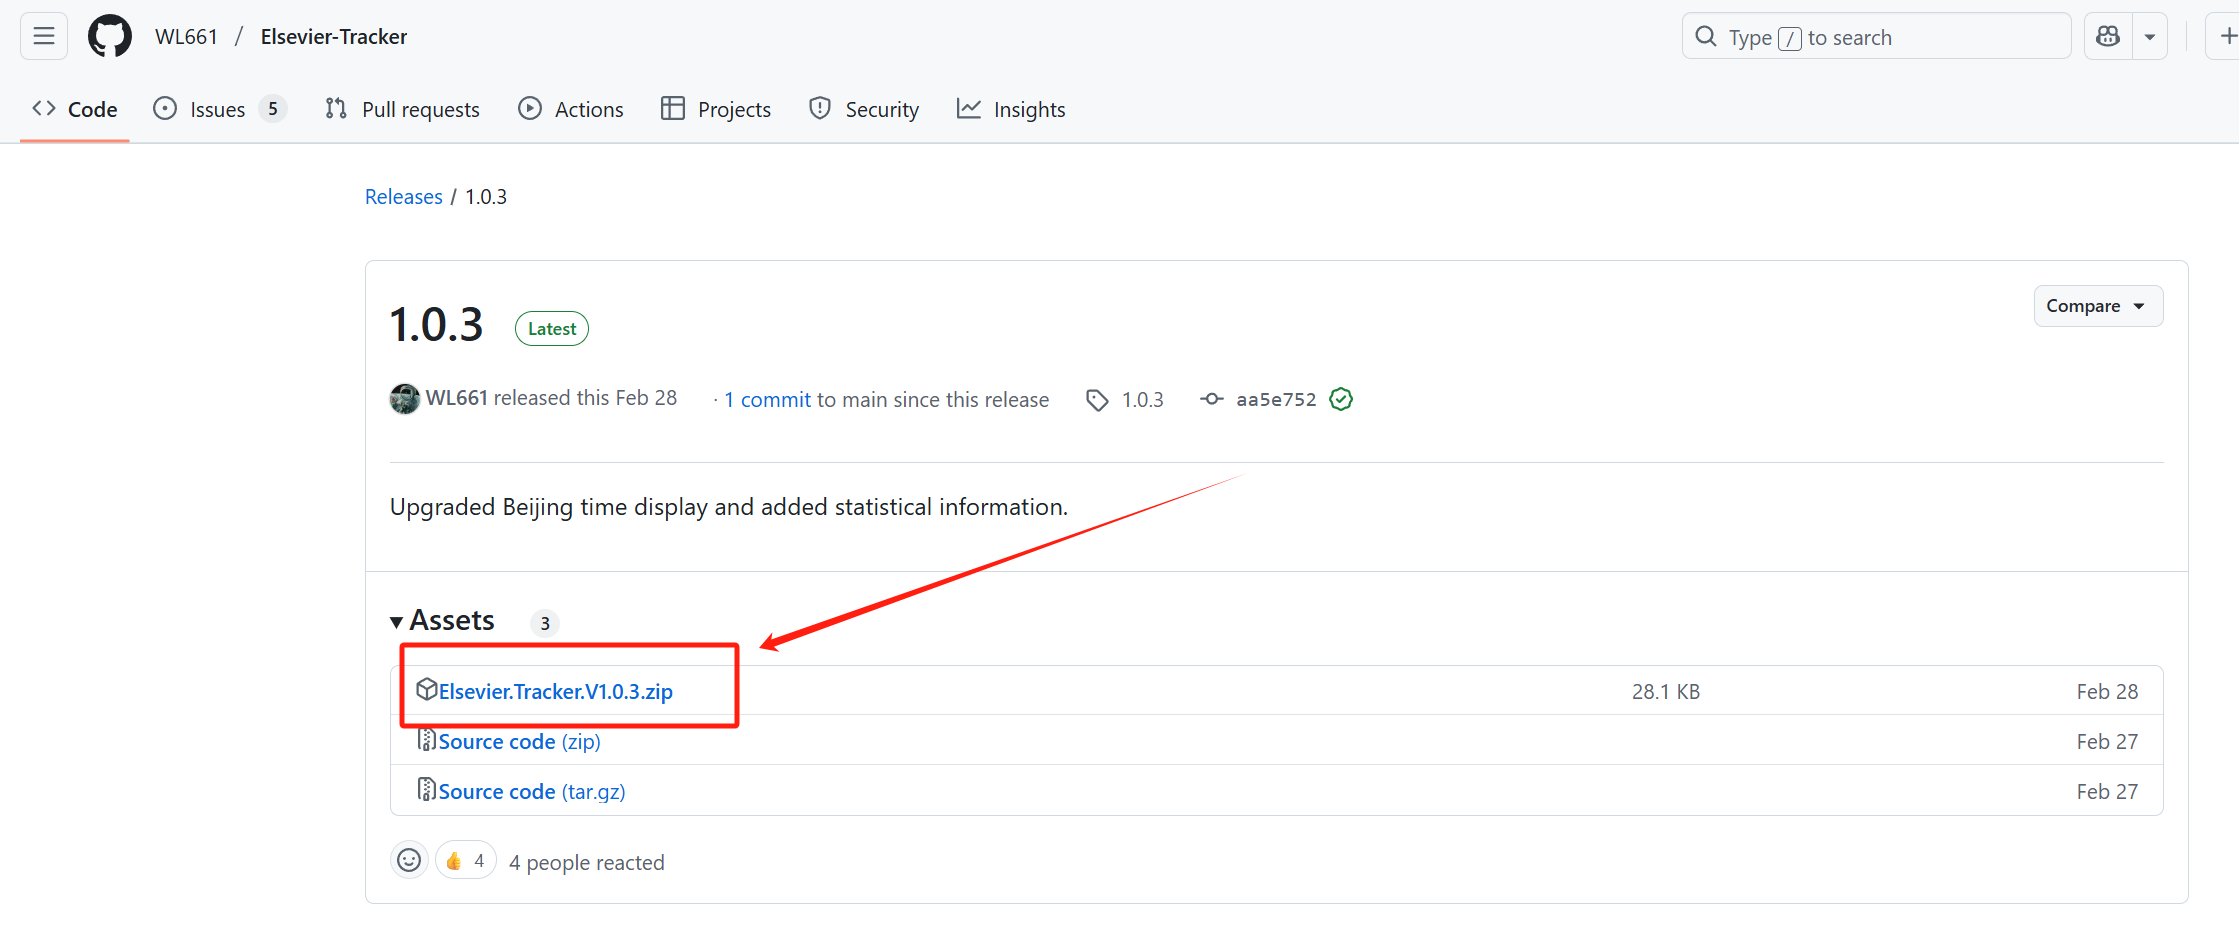
Task: Switch to the Code tab
Action: click(x=75, y=109)
